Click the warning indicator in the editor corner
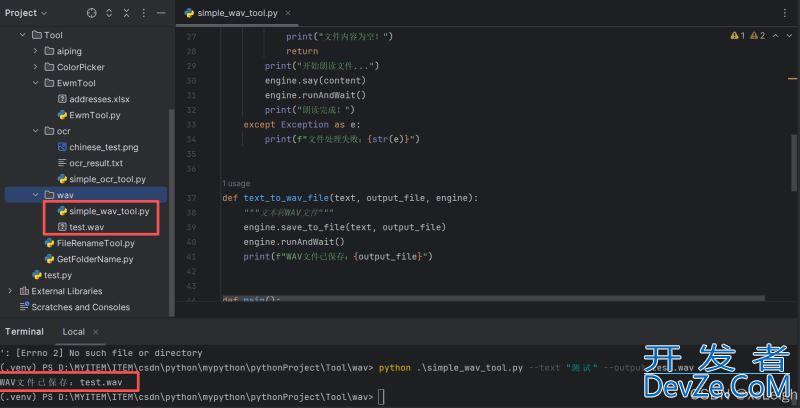800x408 pixels. tap(739, 35)
